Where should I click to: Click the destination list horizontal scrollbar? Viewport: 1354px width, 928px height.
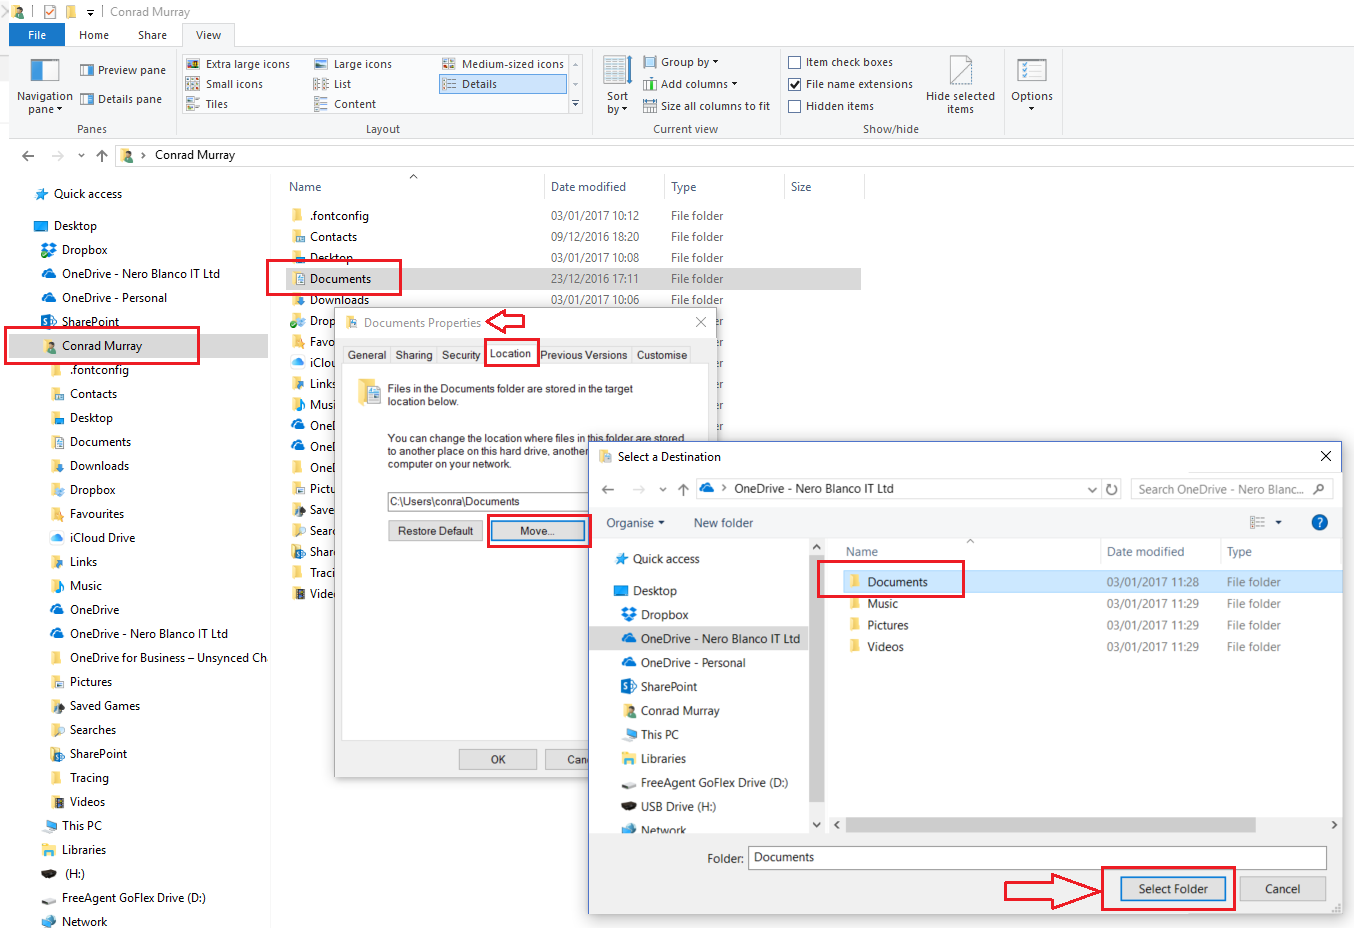[1050, 825]
